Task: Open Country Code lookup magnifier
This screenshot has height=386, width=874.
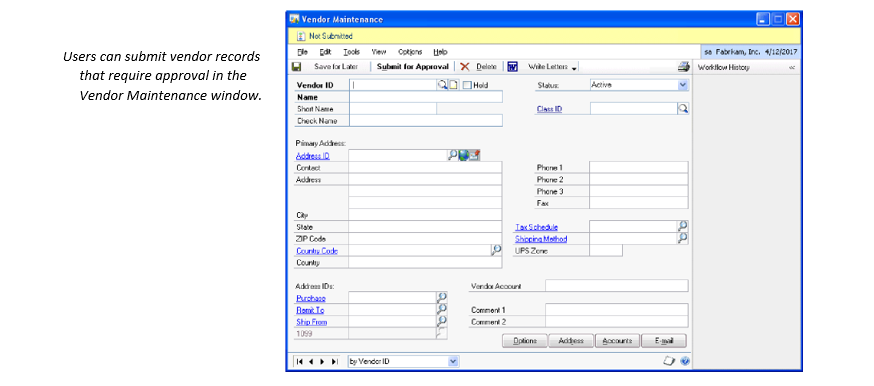Action: tap(496, 250)
